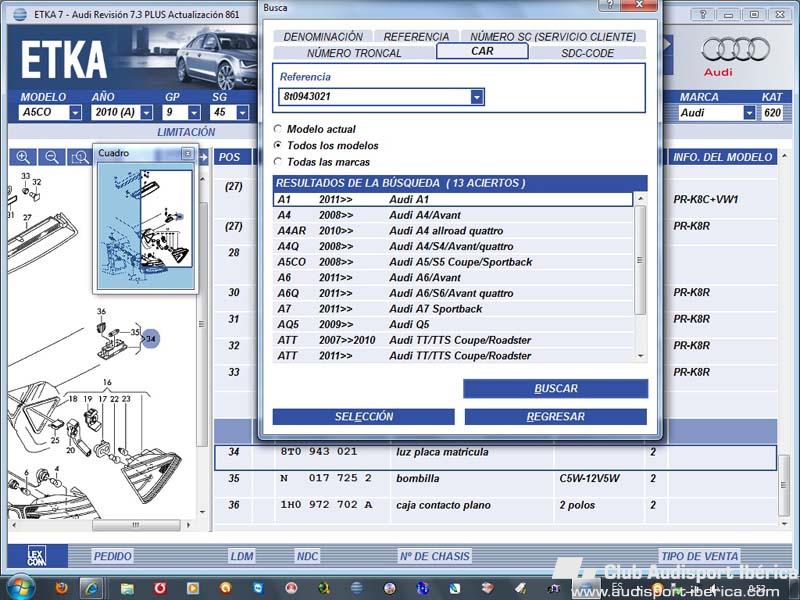Image resolution: width=800 pixels, height=600 pixels.
Task: Close the Cuadro overview panel
Action: point(188,153)
